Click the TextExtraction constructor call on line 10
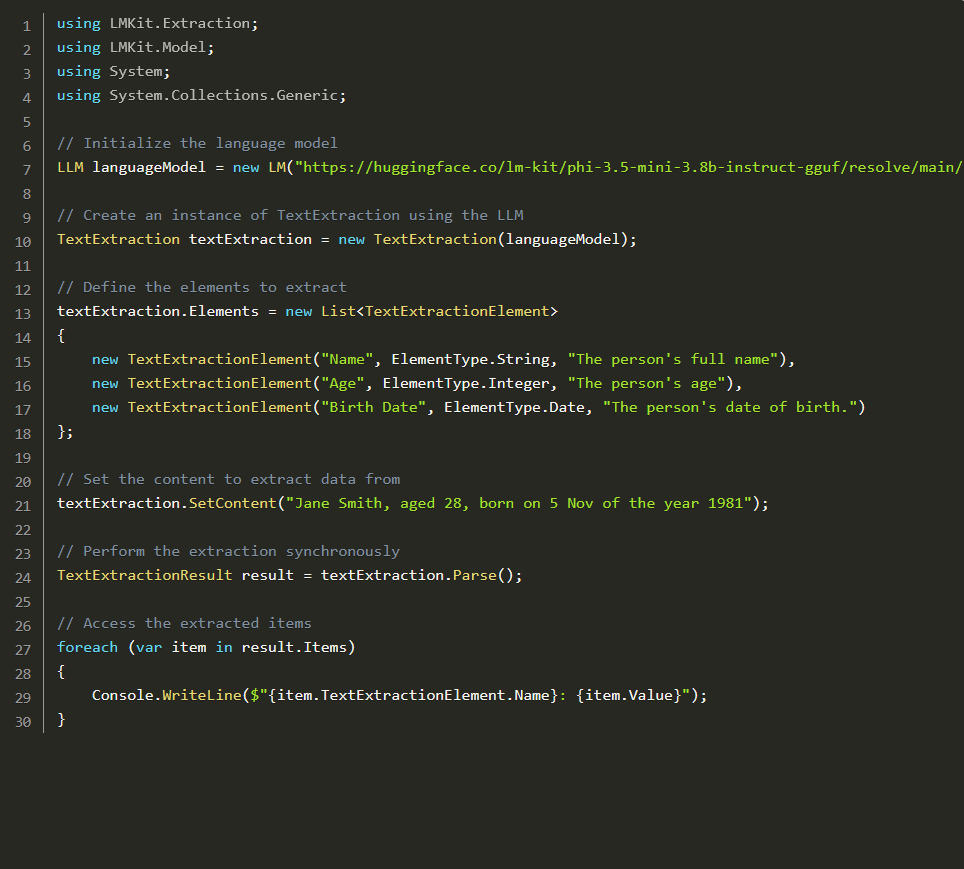This screenshot has width=964, height=869. 435,239
